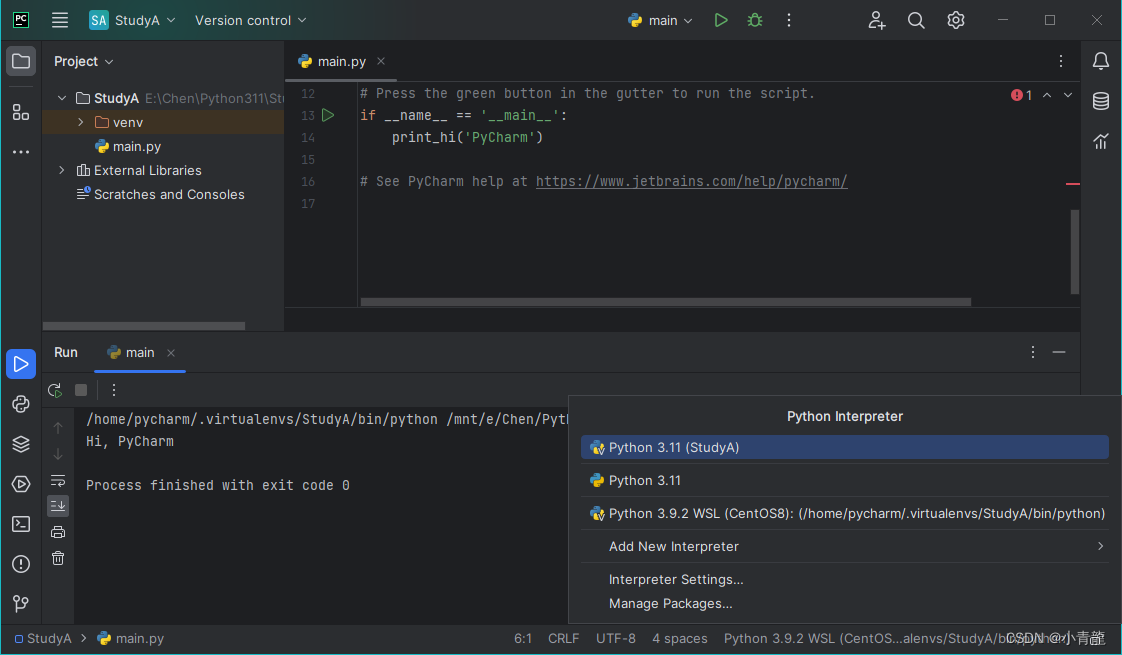Open Python Packages layers icon
1122x655 pixels.
point(21,444)
